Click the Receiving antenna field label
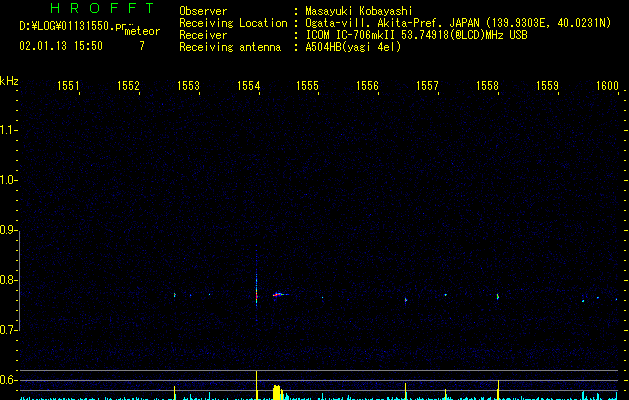Screen dimensions: 629x400 [230, 47]
